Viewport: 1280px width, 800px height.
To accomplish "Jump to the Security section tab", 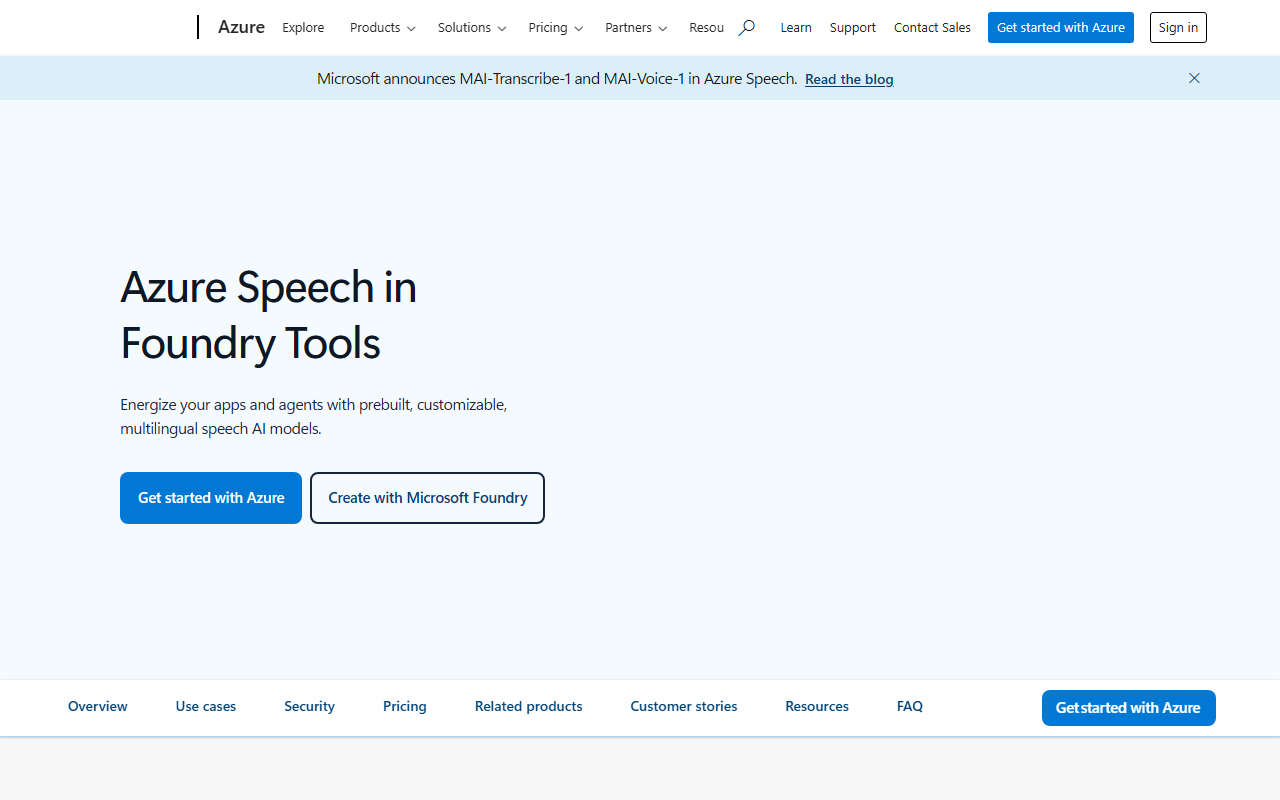I will click(309, 706).
